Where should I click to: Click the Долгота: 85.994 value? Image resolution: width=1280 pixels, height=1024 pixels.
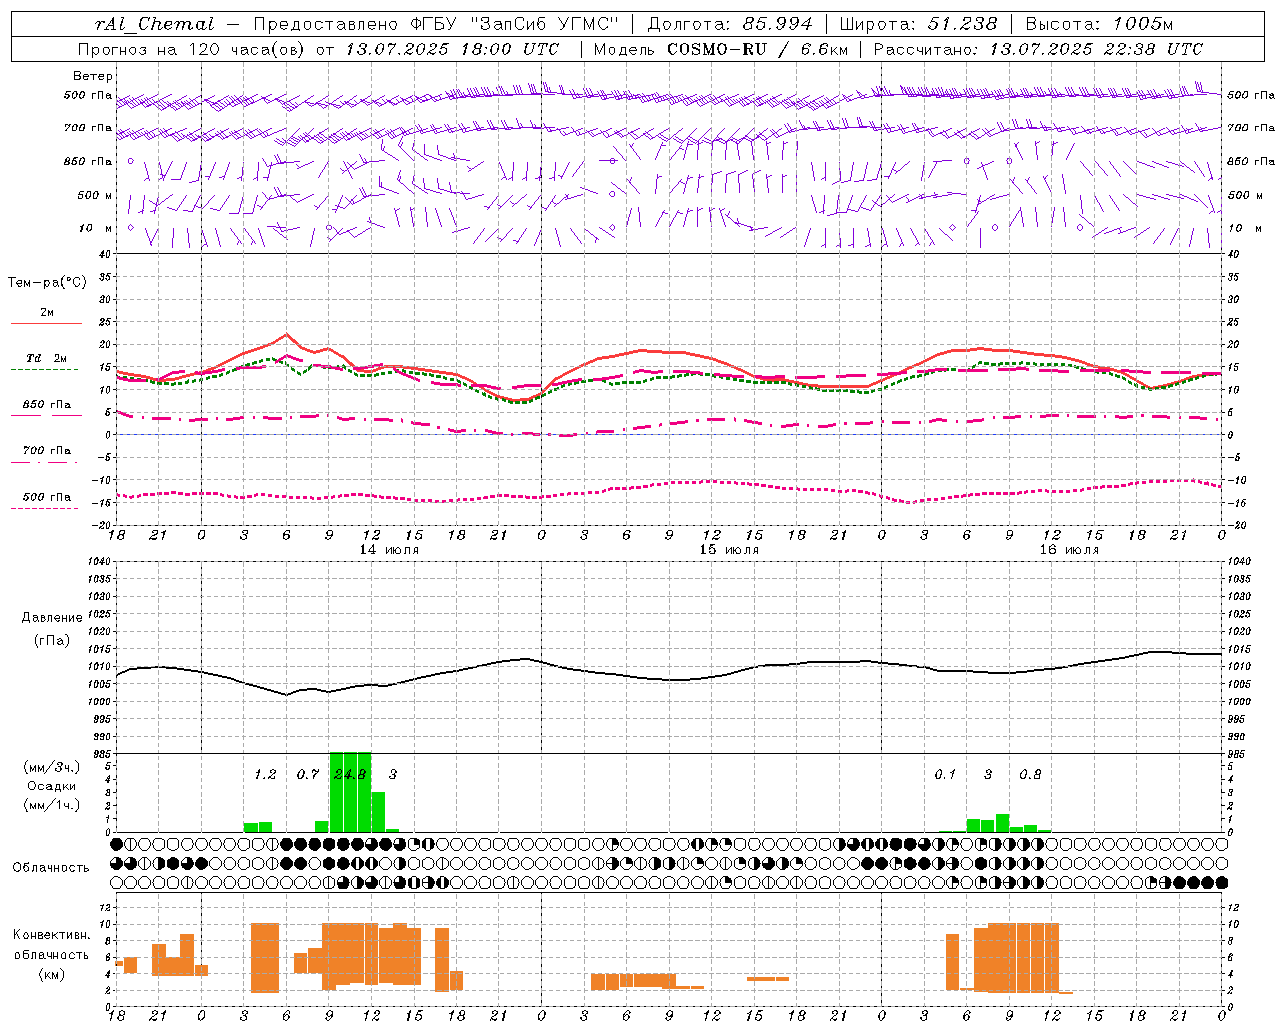(731, 24)
